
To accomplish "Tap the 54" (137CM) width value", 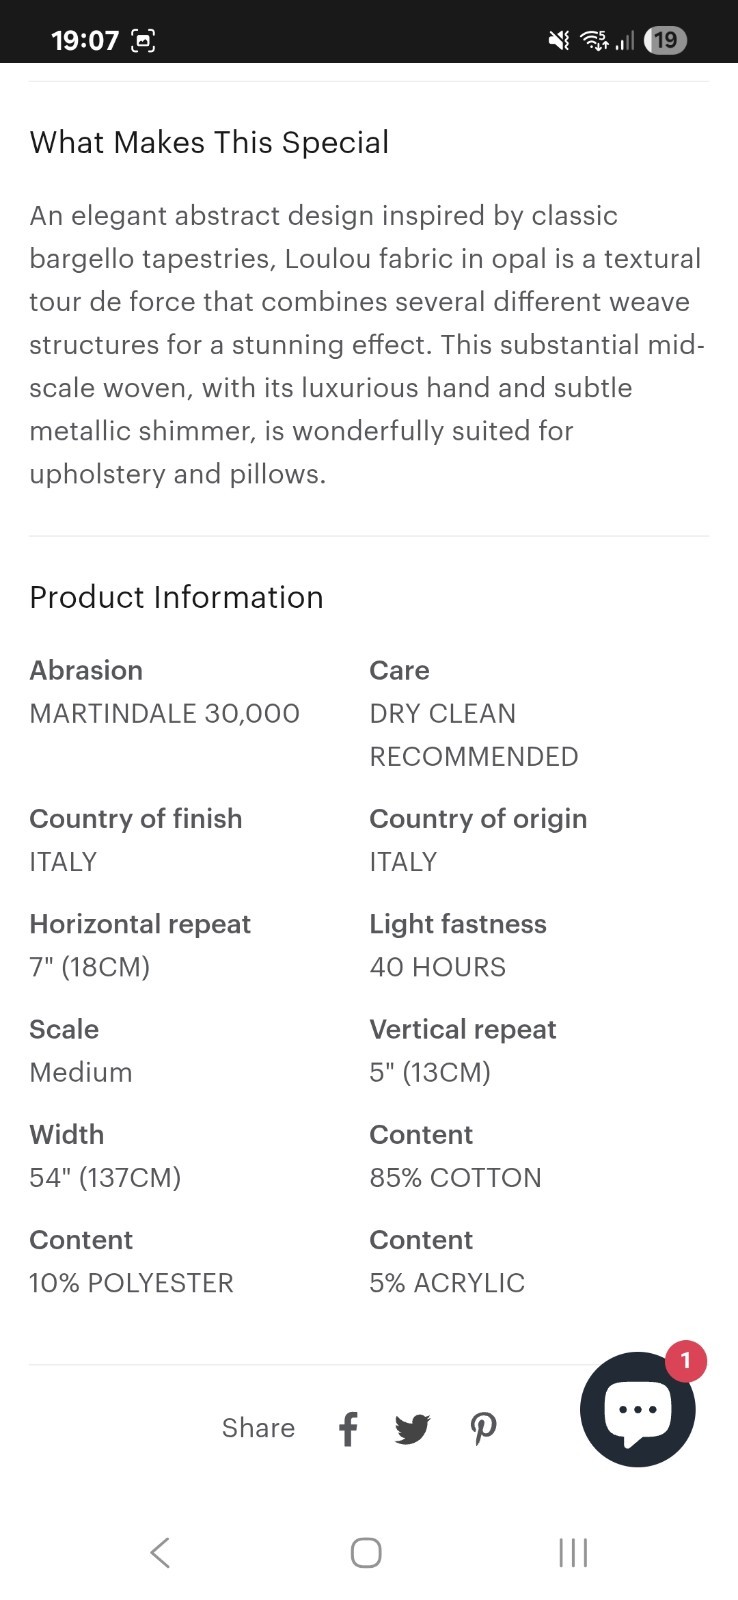I will point(105,1177).
